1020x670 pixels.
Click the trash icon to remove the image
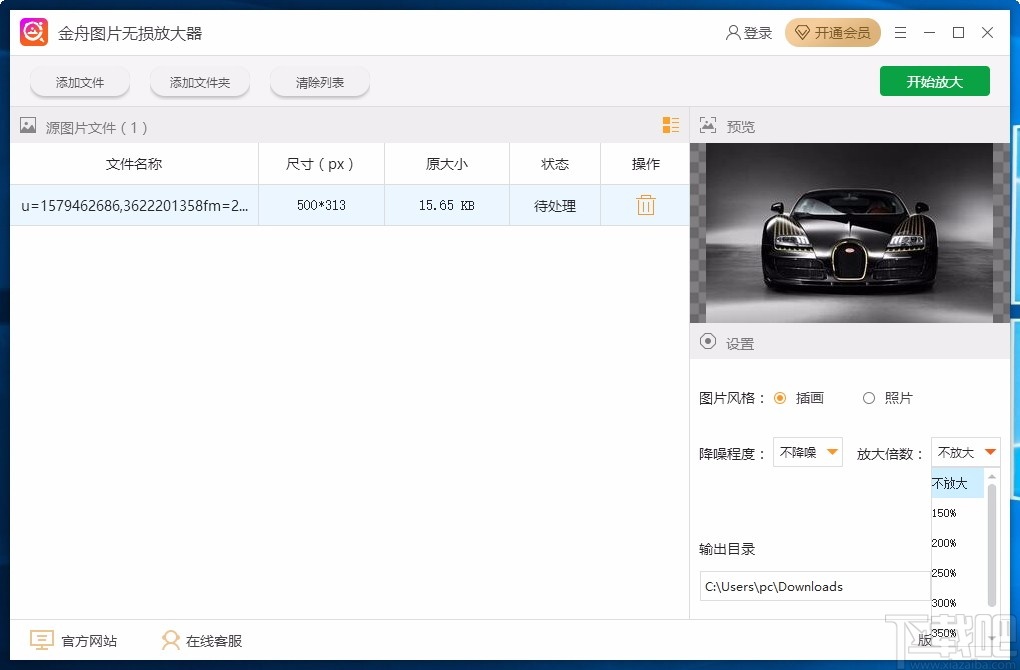[645, 205]
